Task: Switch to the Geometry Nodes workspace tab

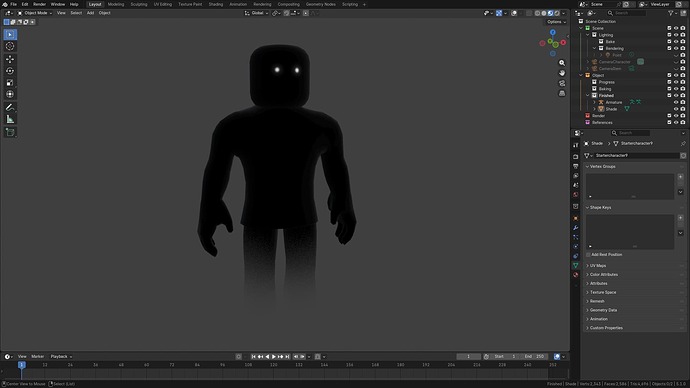Action: point(320,4)
